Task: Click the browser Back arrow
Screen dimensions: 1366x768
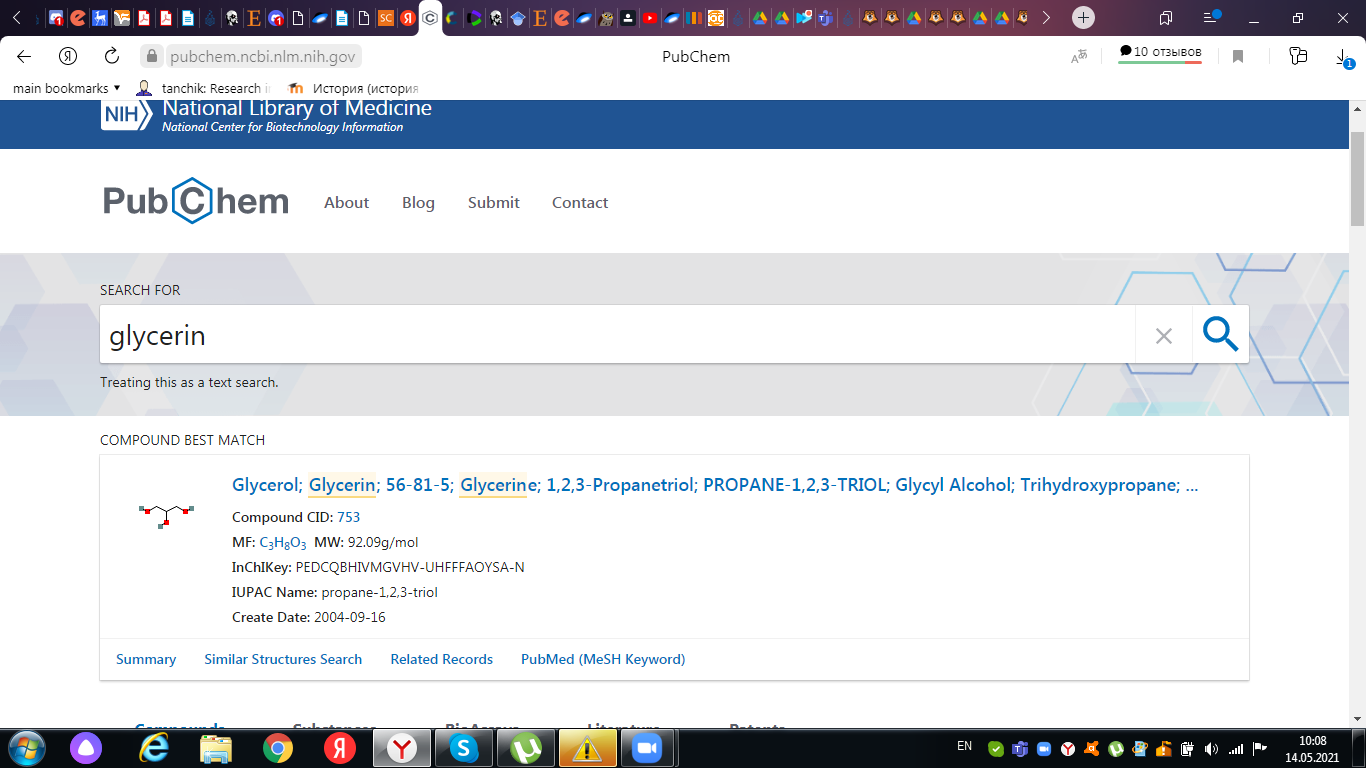Action: coord(24,56)
